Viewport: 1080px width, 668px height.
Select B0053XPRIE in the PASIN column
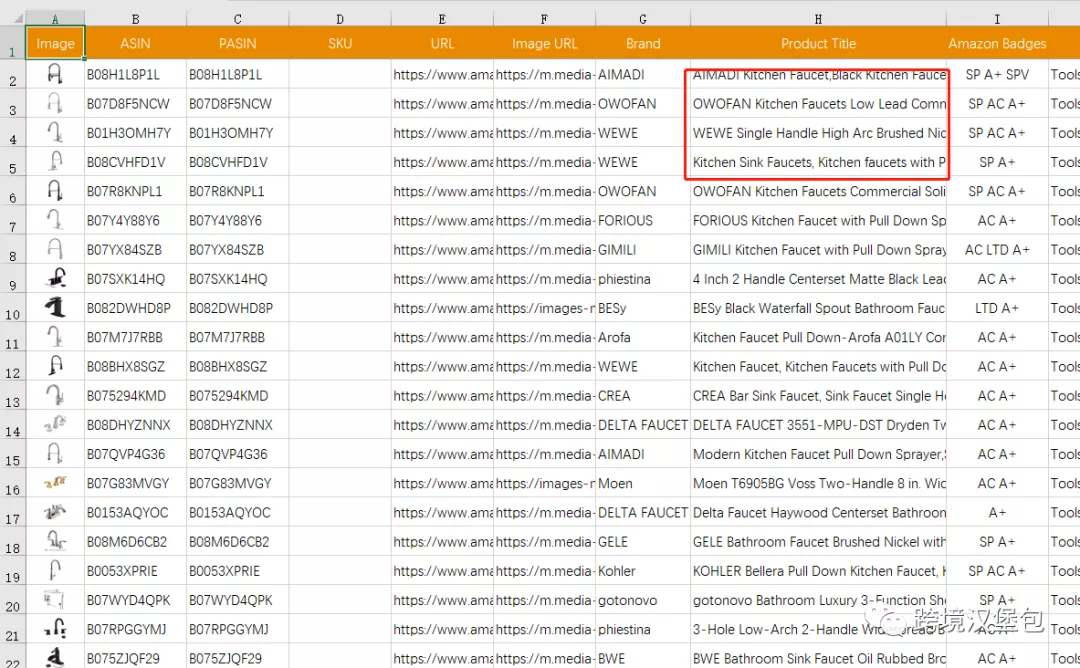tap(237, 571)
